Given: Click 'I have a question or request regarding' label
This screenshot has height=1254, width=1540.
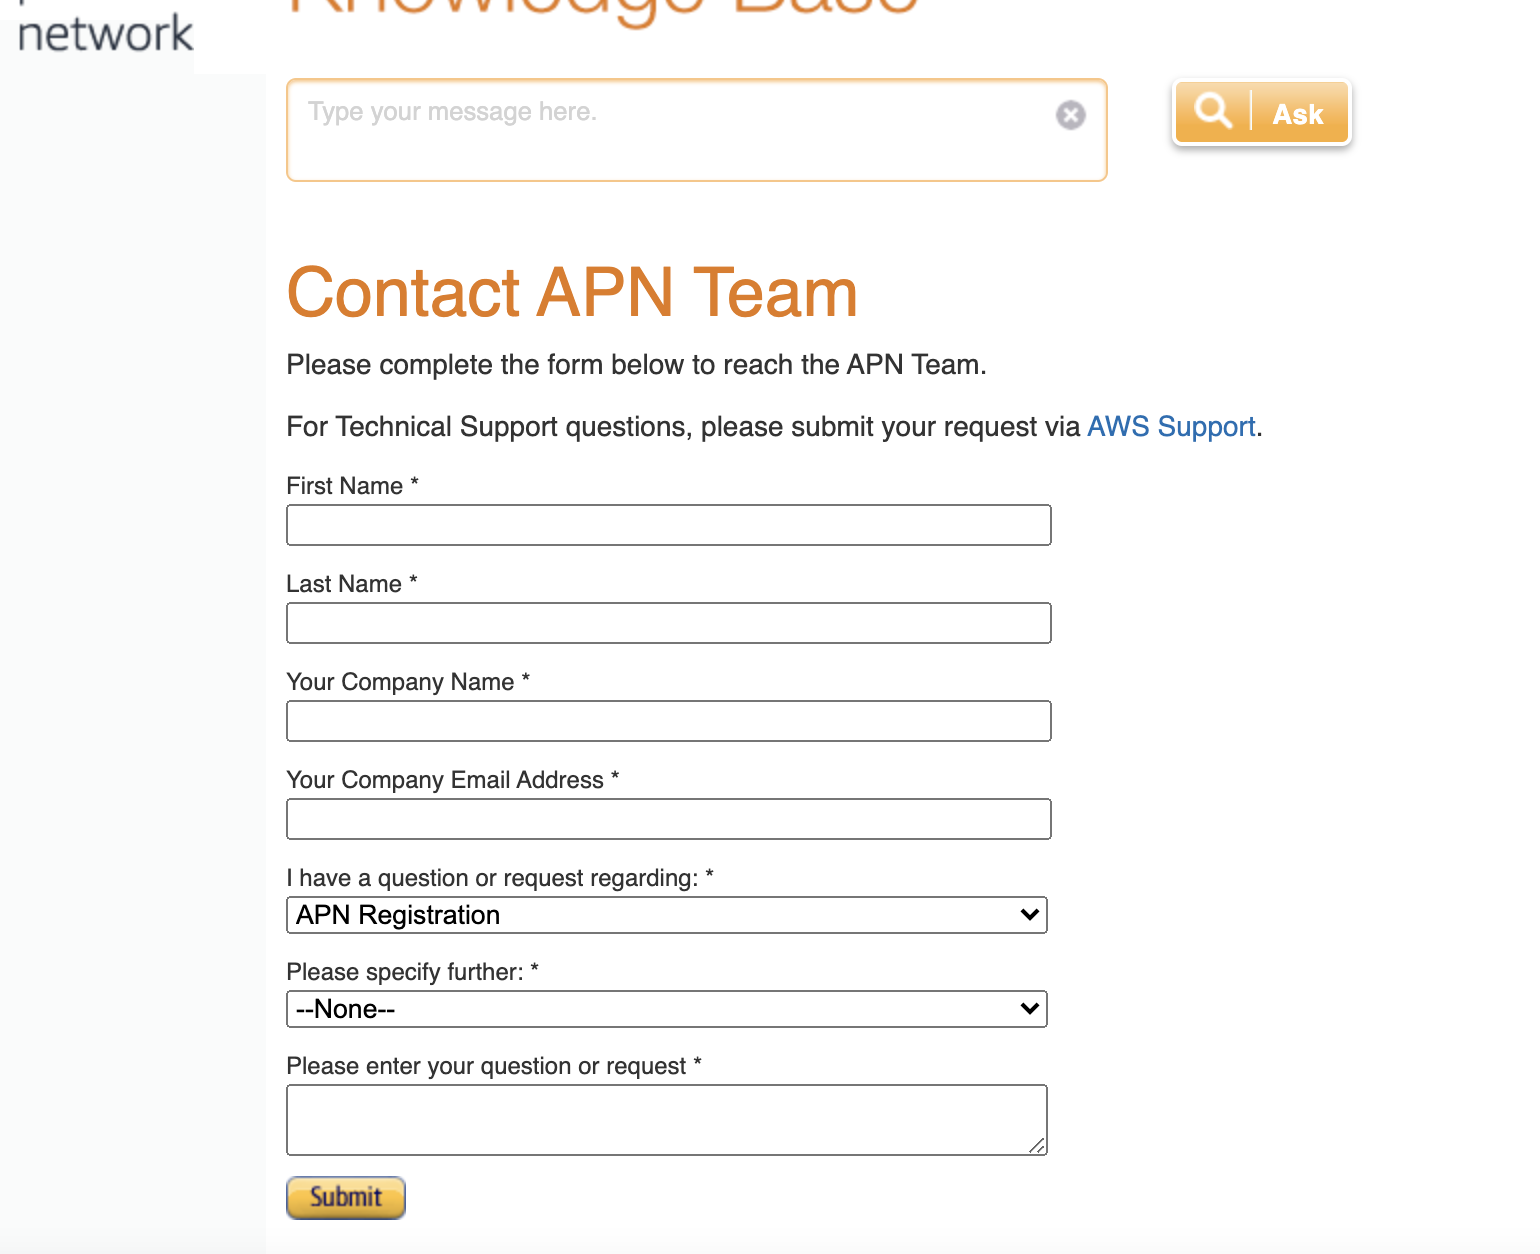Looking at the screenshot, I should (x=500, y=878).
